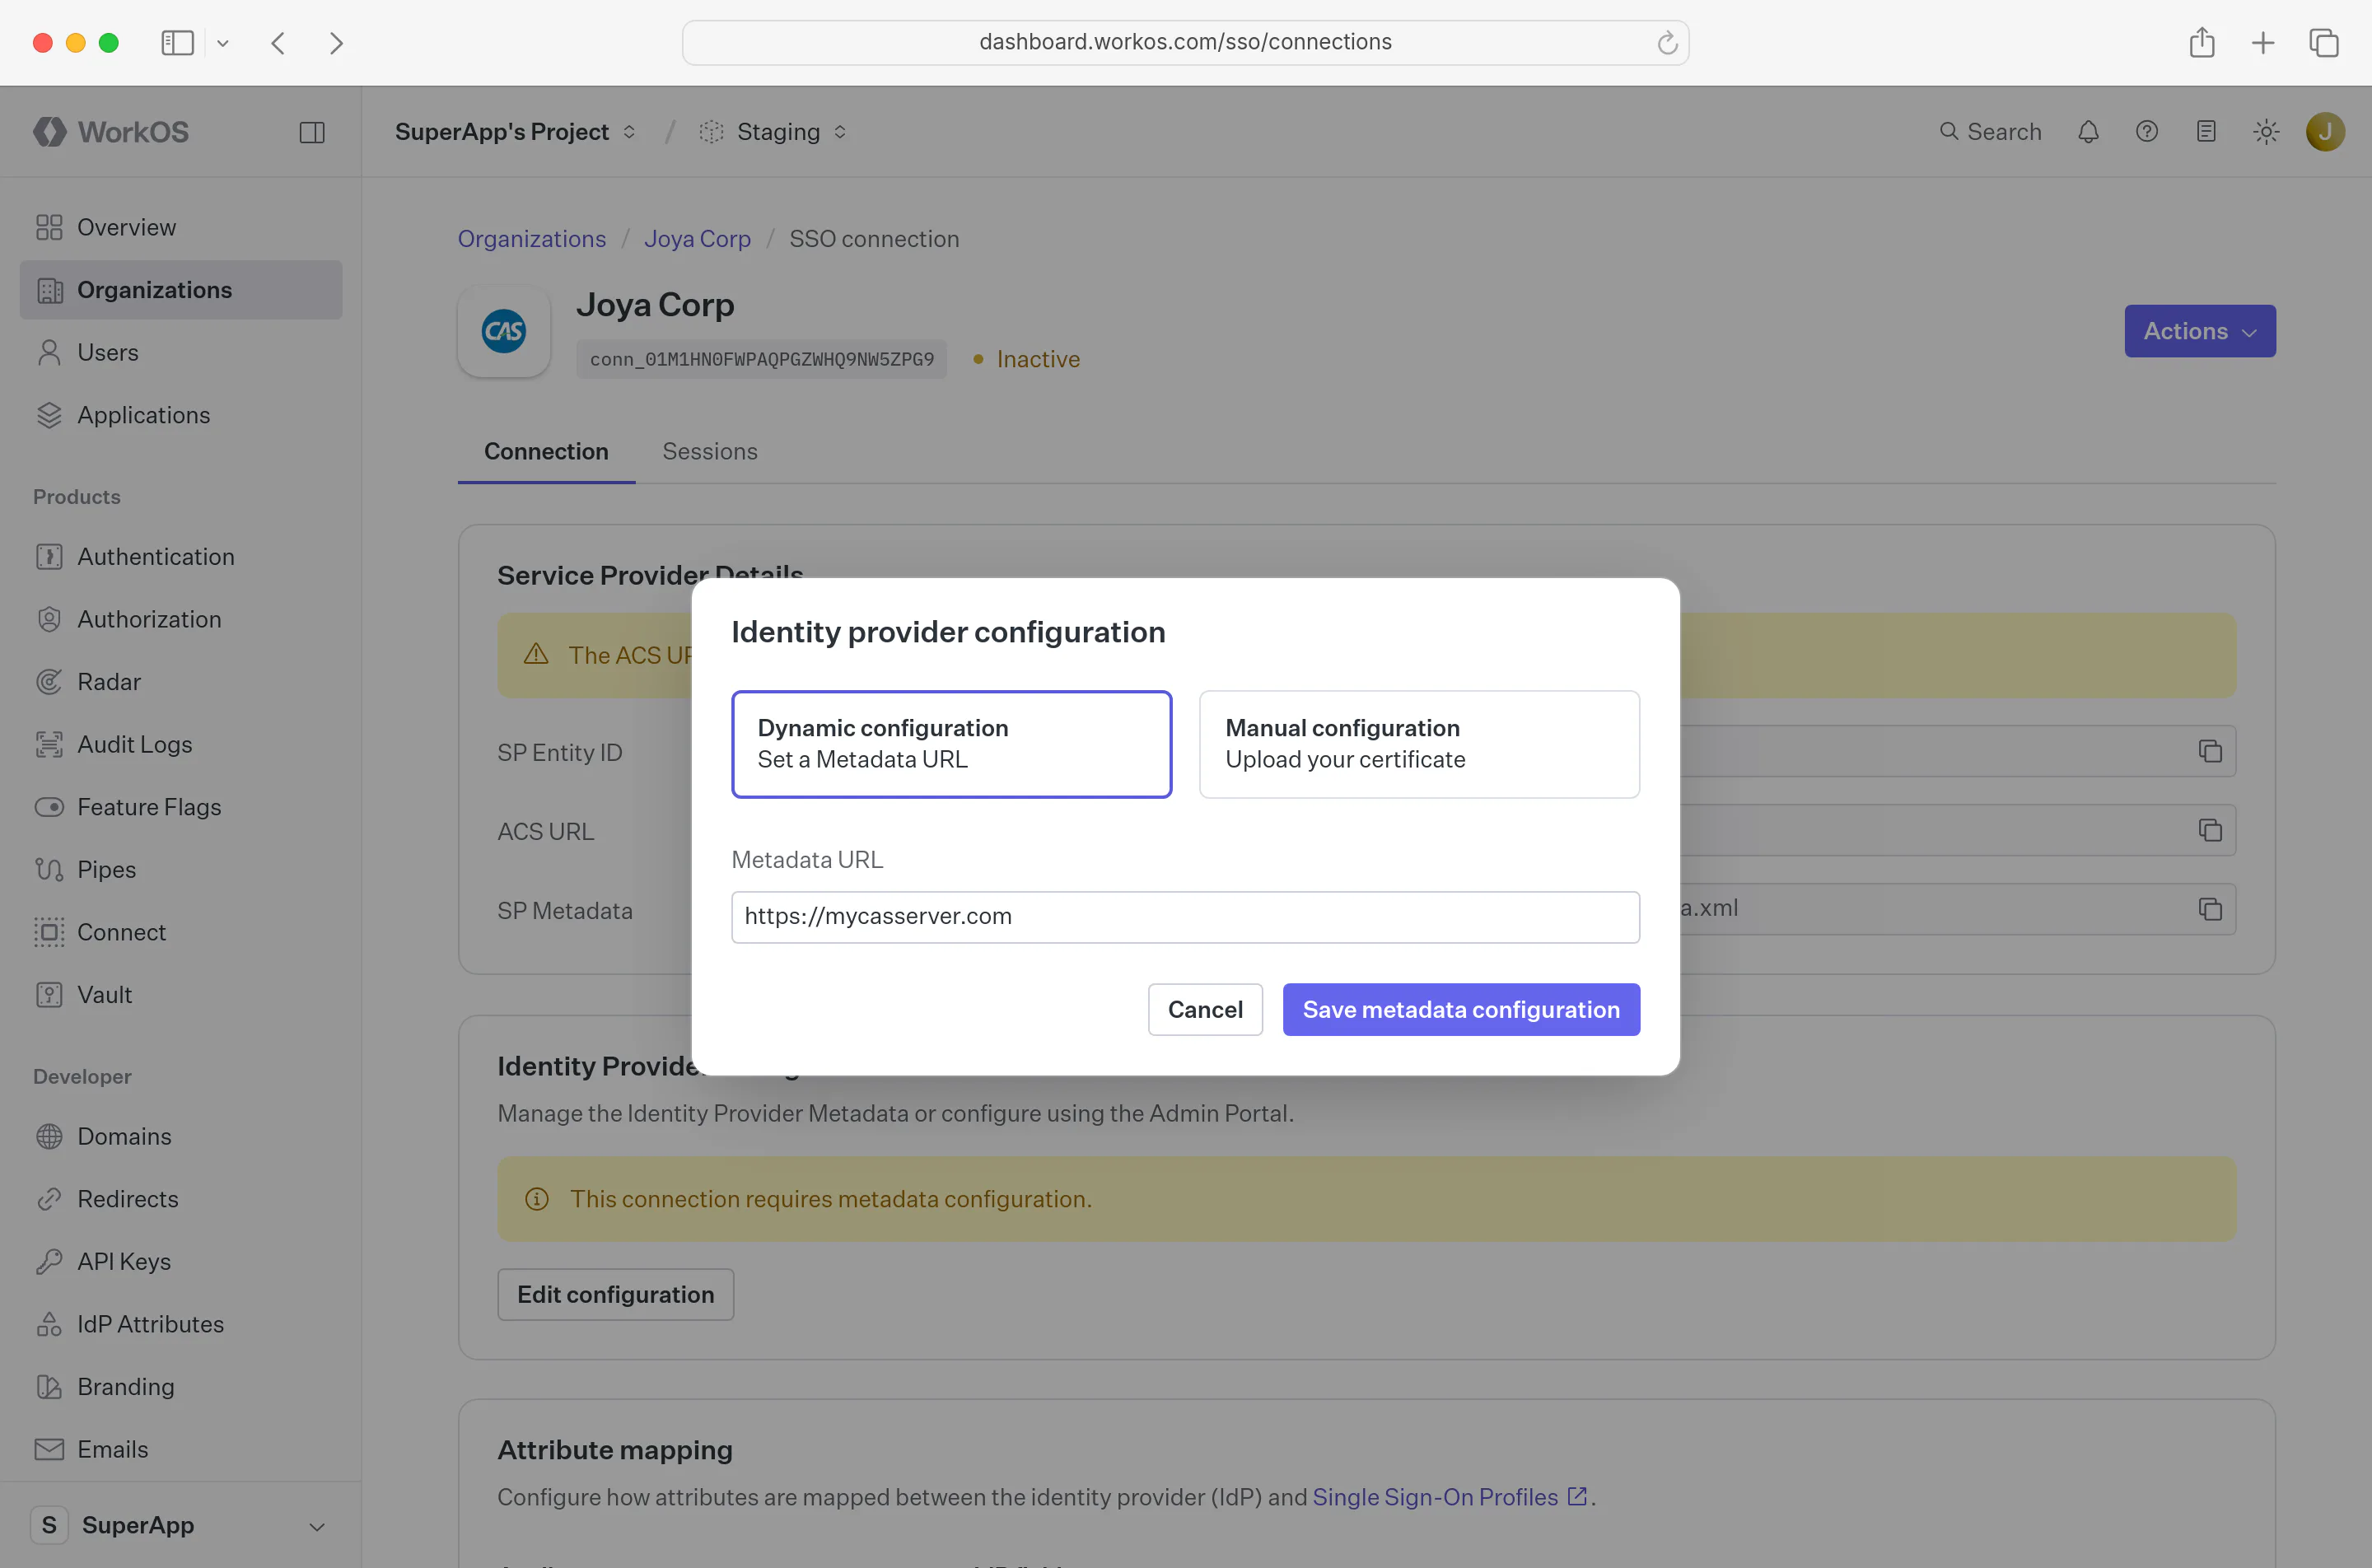This screenshot has width=2372, height=1568.
Task: Switch to the Sessions tab
Action: [x=710, y=451]
